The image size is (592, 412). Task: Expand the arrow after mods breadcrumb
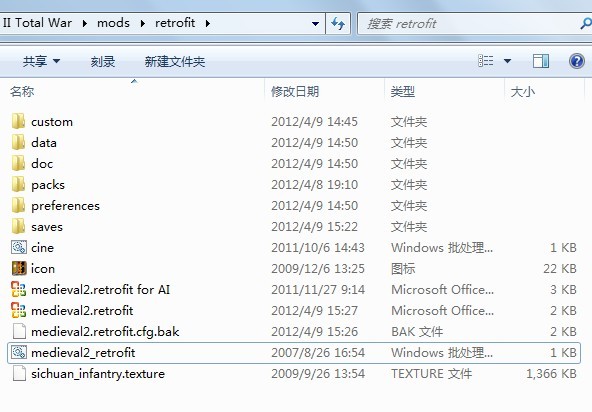(143, 23)
